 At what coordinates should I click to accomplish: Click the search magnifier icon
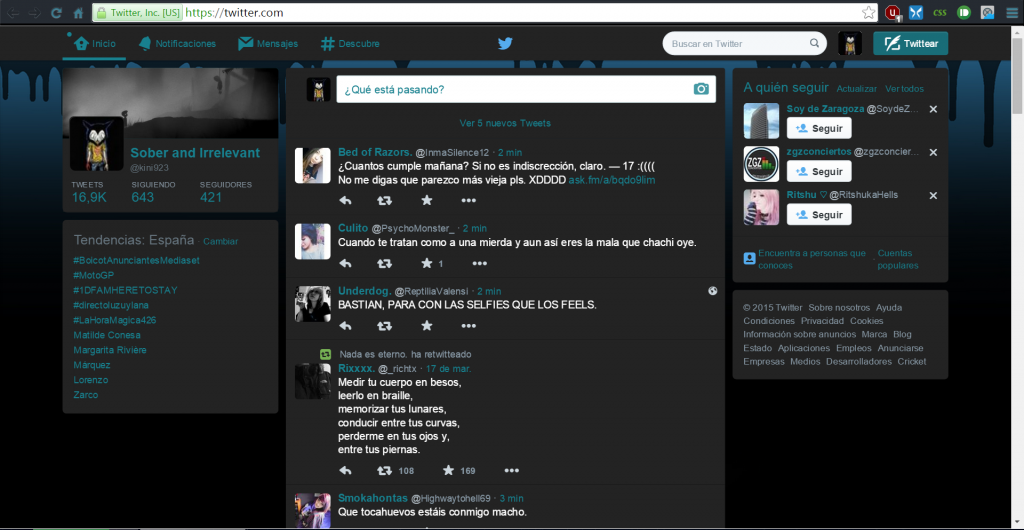[814, 44]
